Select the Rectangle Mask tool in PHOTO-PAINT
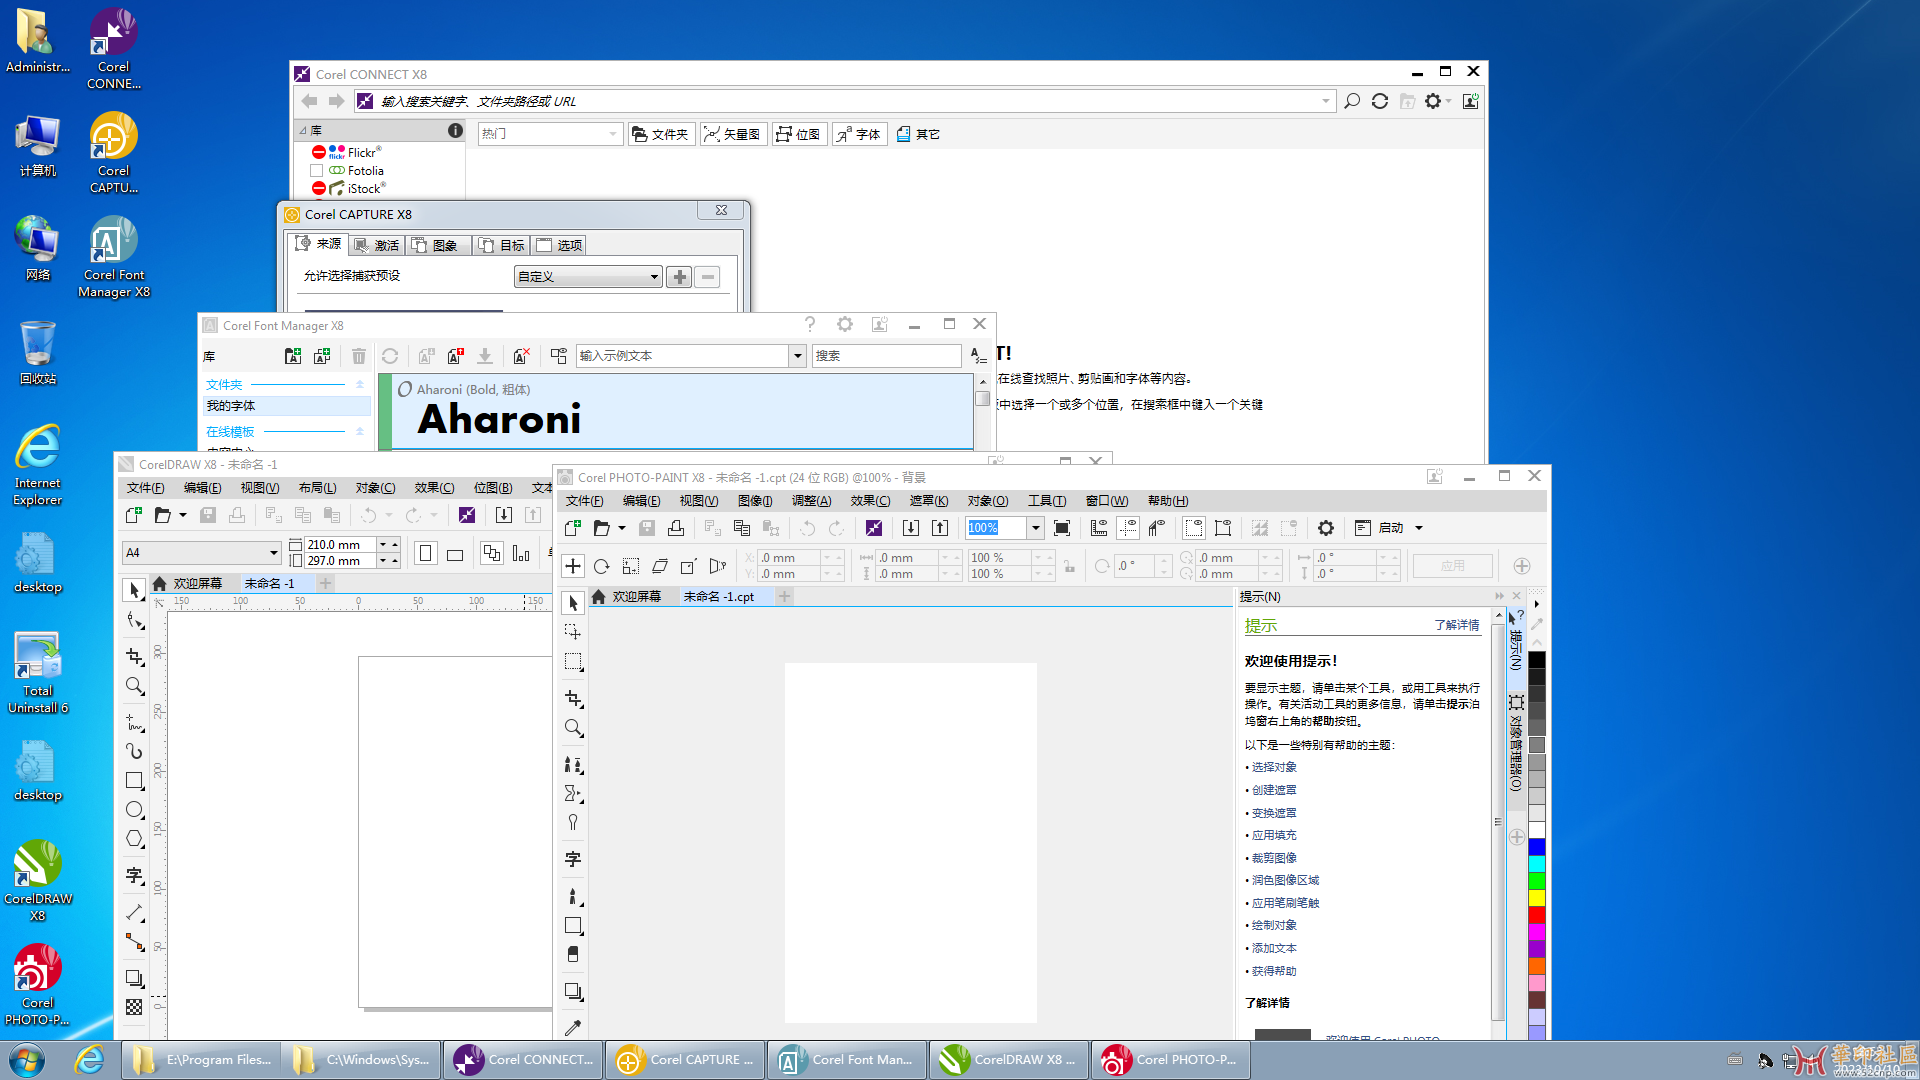The width and height of the screenshot is (1920, 1080). coord(573,661)
